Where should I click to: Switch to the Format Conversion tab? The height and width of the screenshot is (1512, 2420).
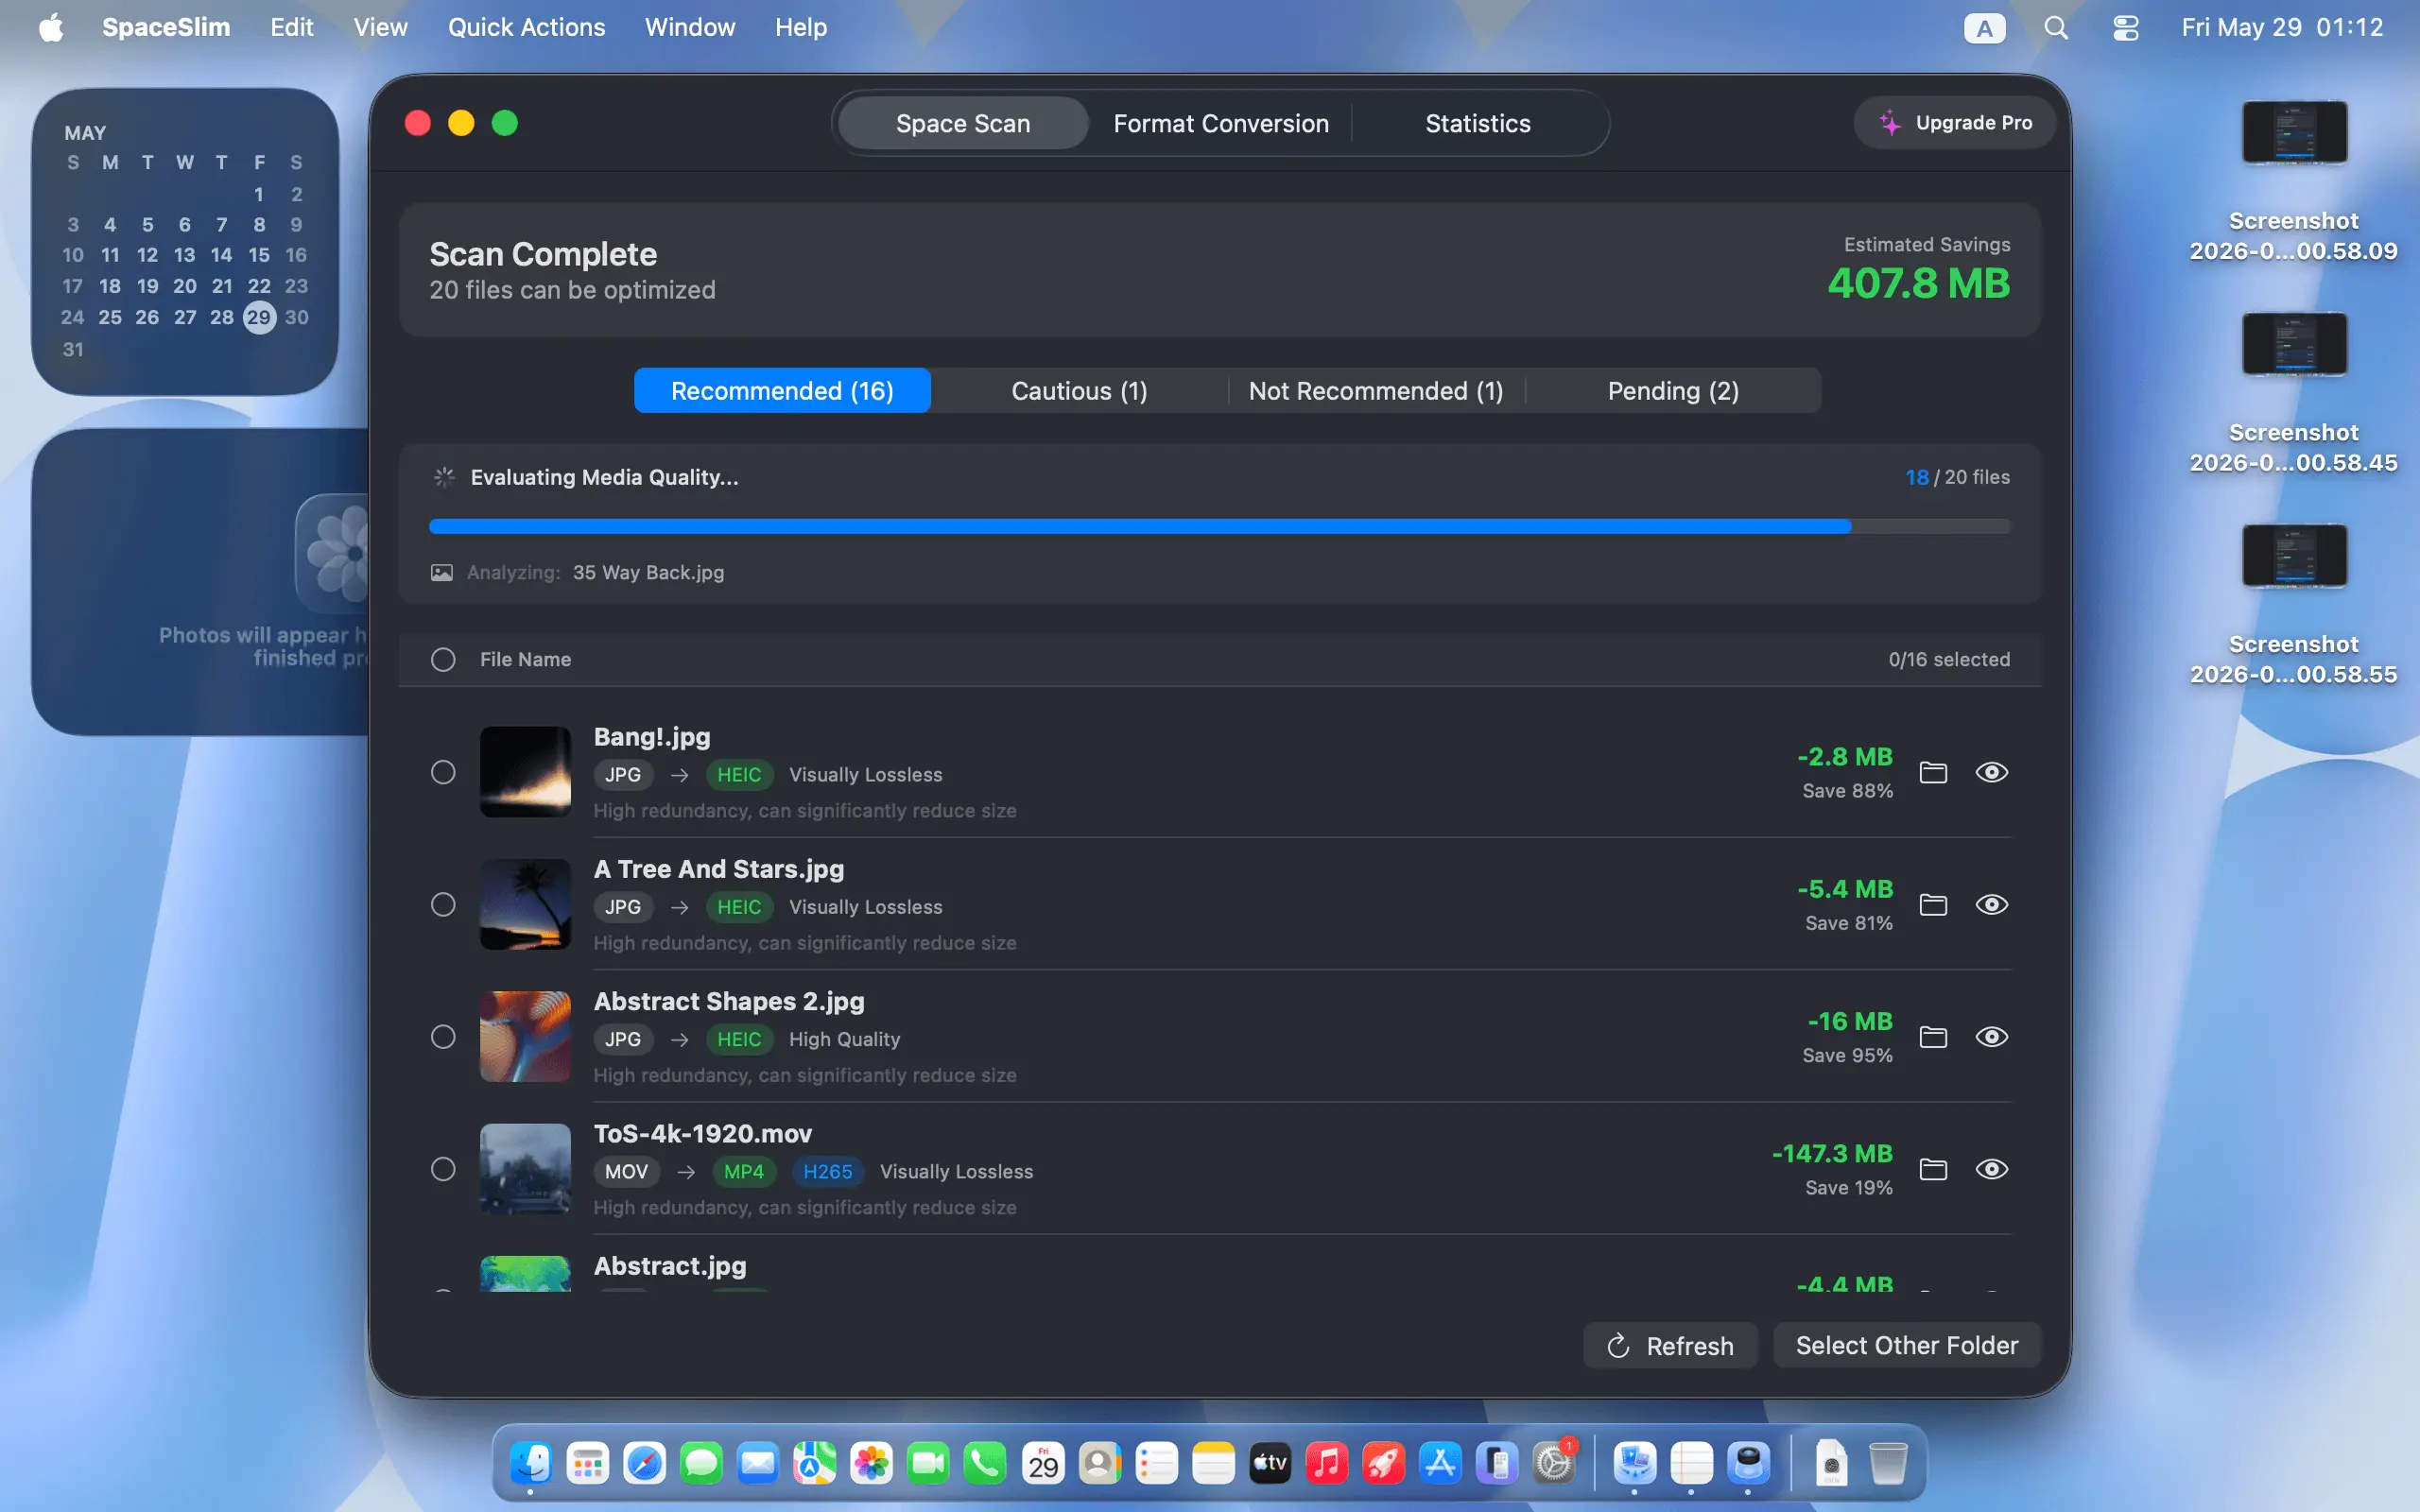pos(1220,123)
